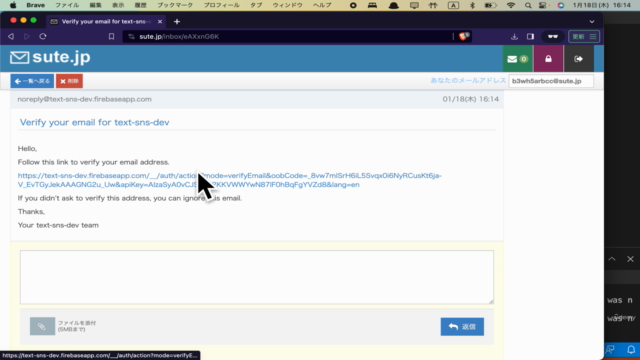Click the input source A icon
Image resolution: width=640 pixels, height=360 pixels.
[453, 5]
